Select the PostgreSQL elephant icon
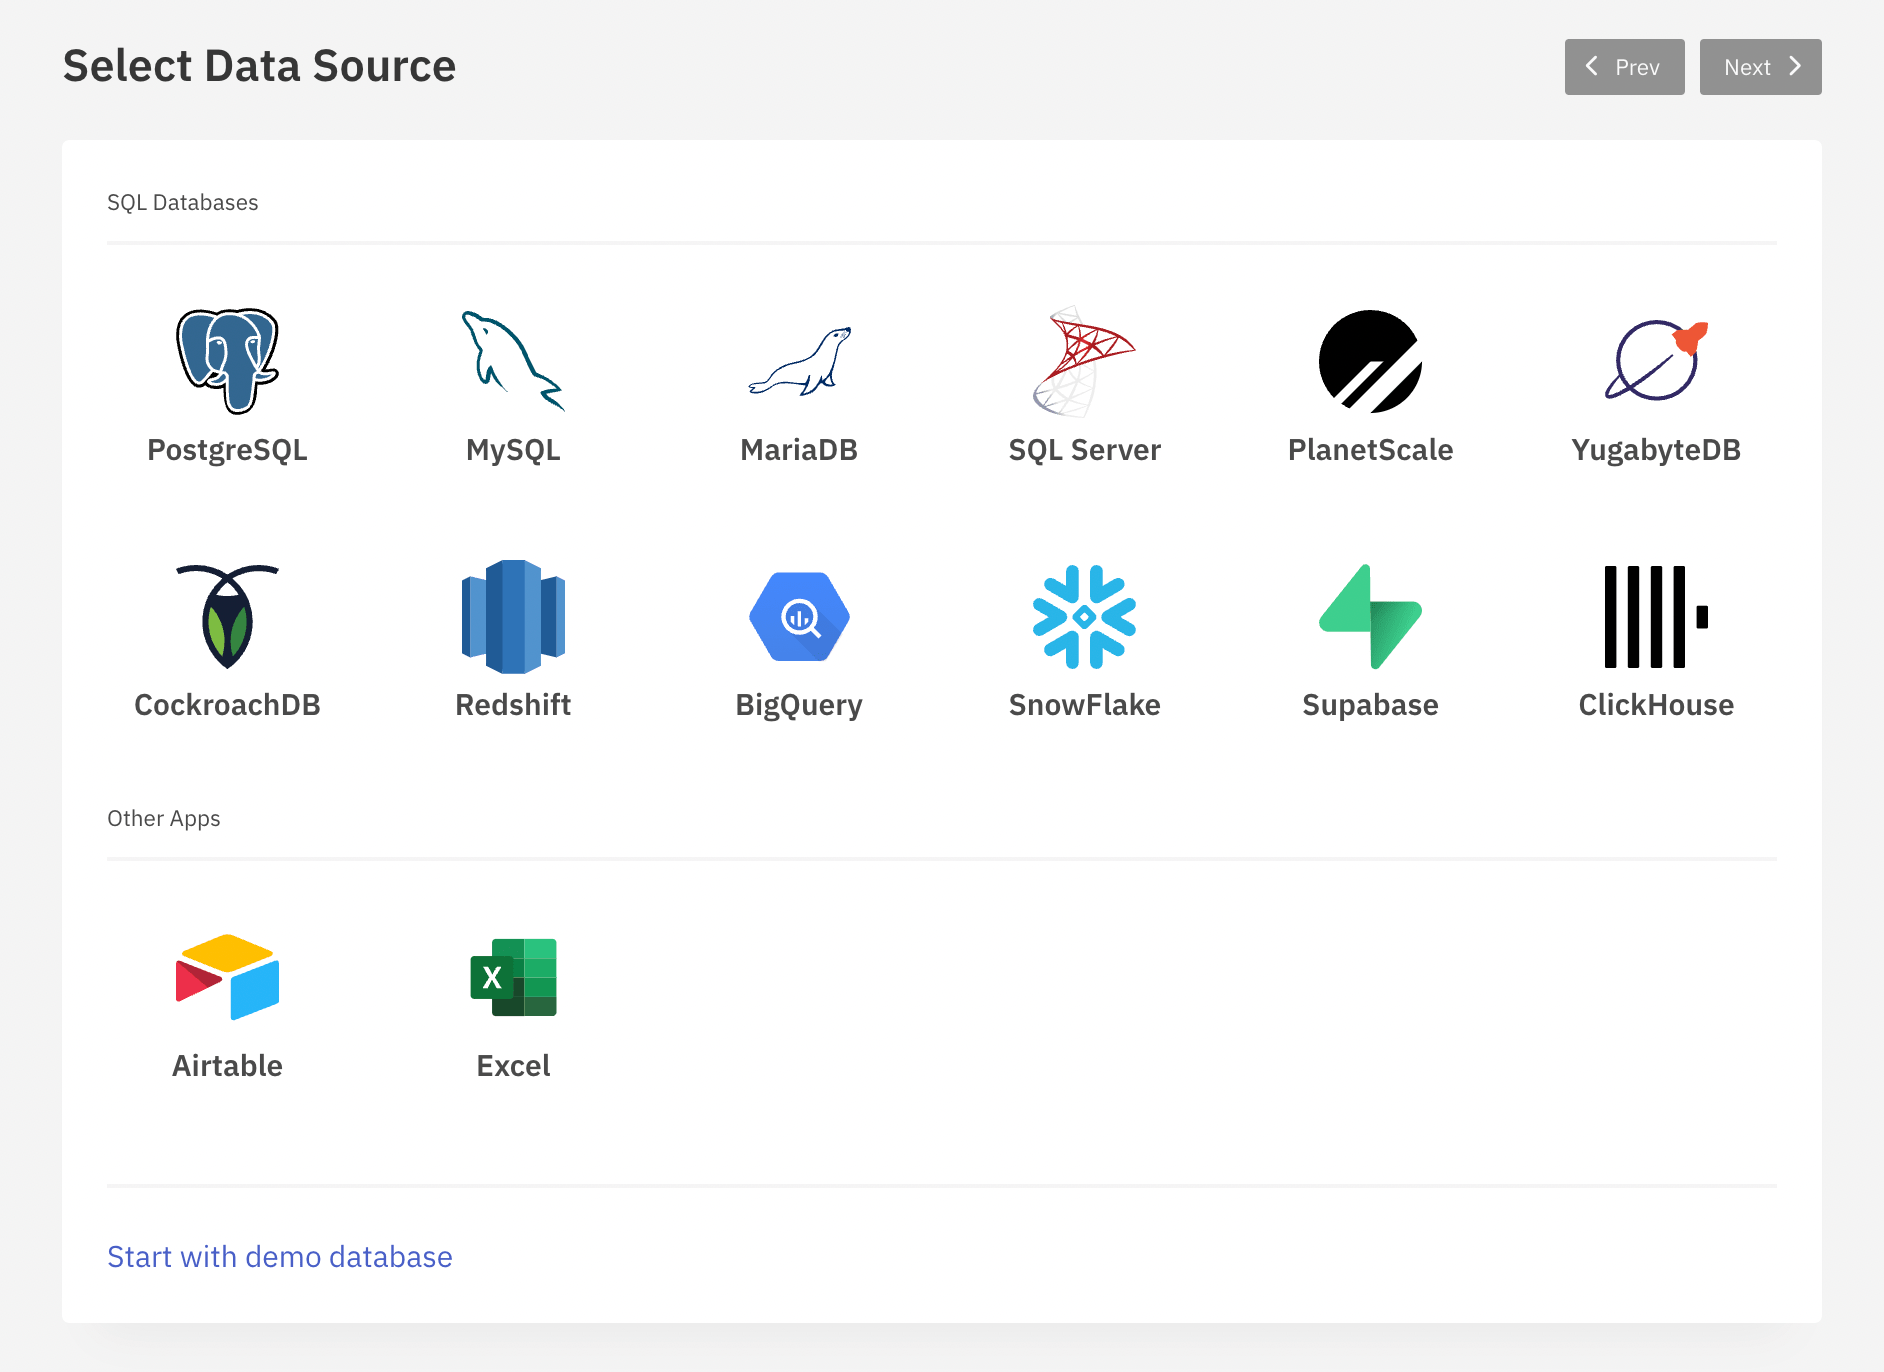1884x1372 pixels. (228, 361)
